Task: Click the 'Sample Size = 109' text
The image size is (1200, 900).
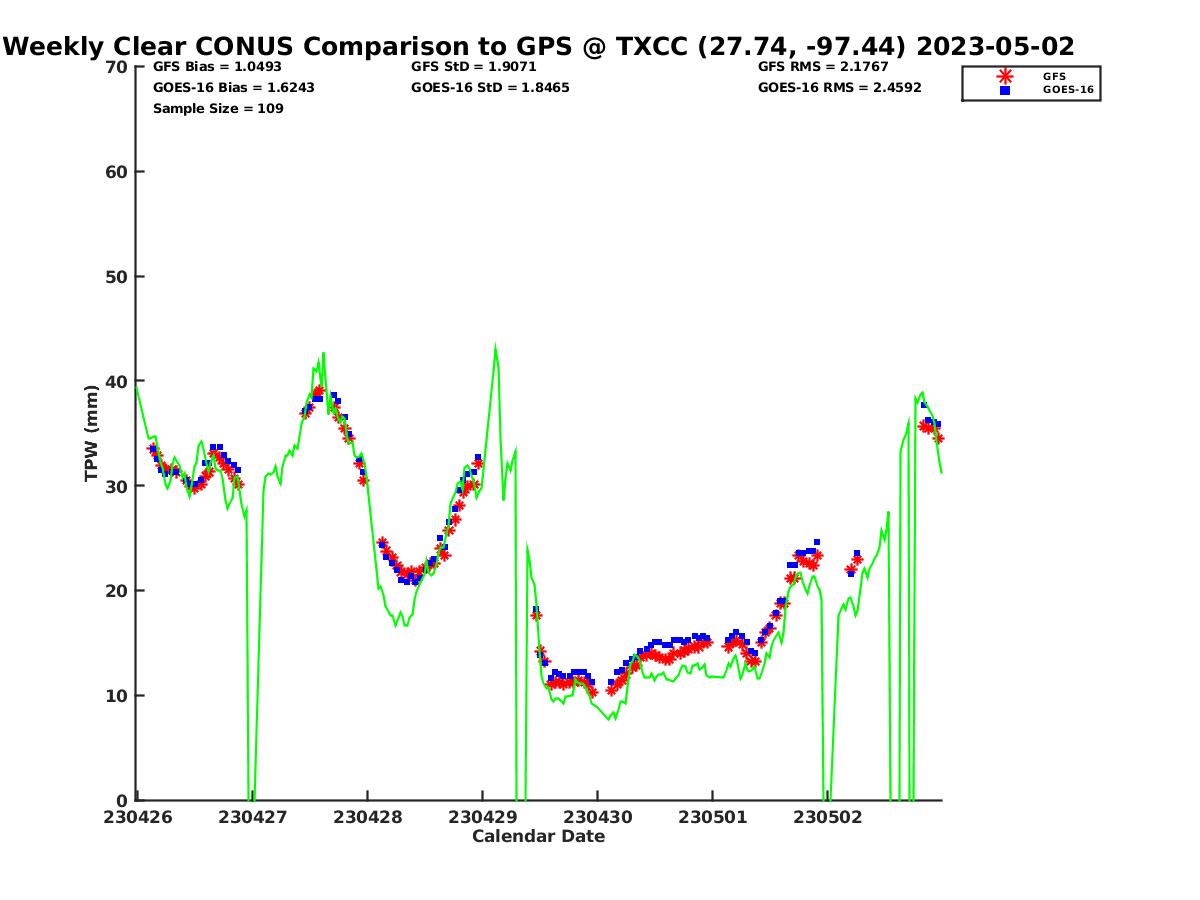Action: [x=218, y=109]
